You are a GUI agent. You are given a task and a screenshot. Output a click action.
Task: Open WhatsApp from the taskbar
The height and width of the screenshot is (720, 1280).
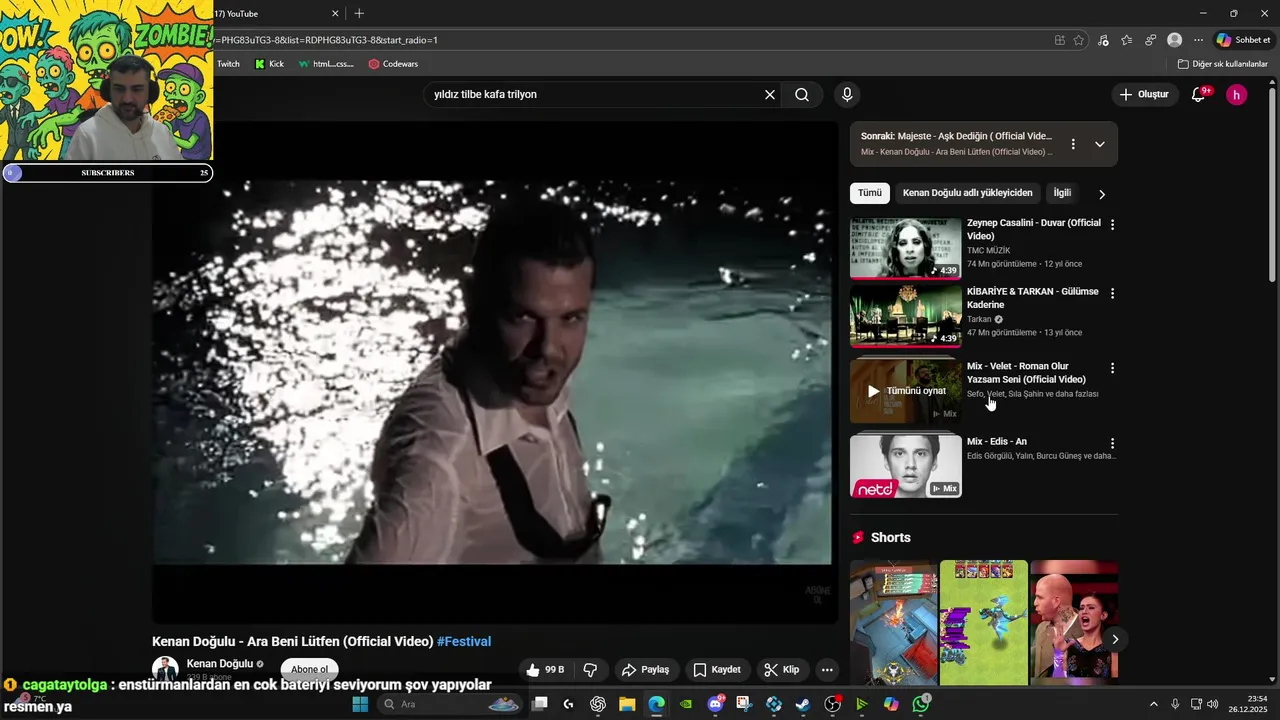pos(920,704)
